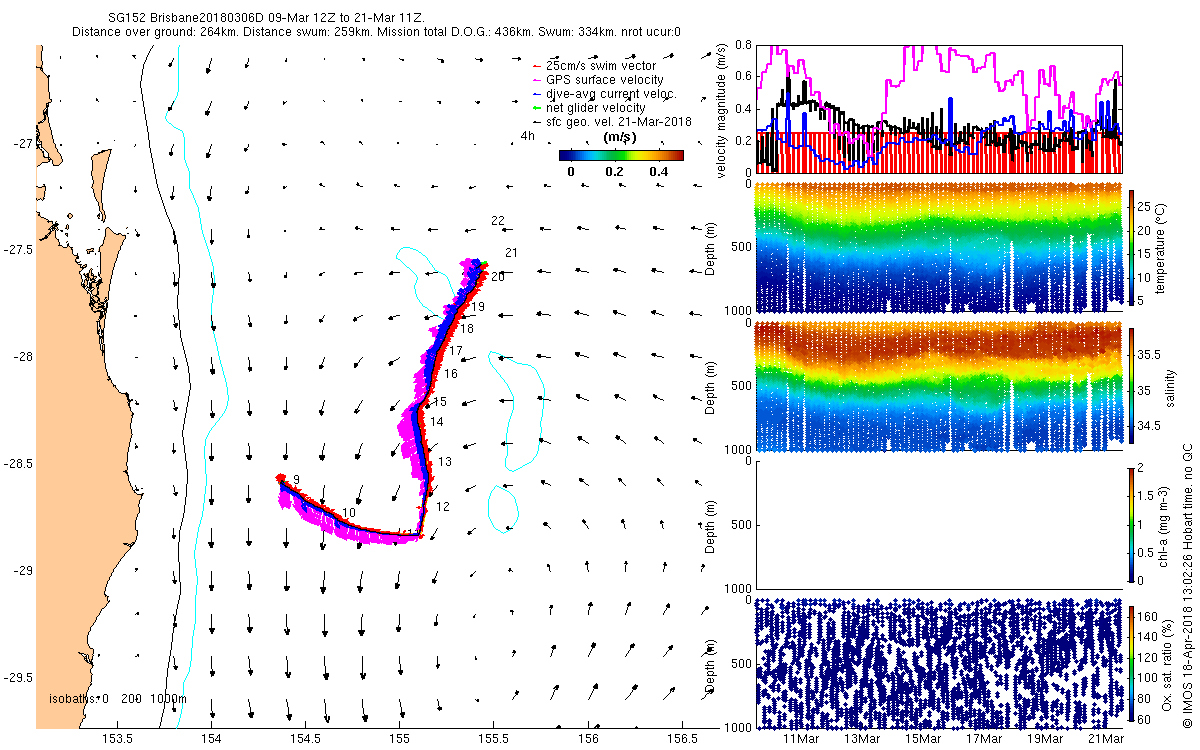This screenshot has height=750, width=1200.
Task: Click day marker '16' on the glider track
Action: pos(450,374)
